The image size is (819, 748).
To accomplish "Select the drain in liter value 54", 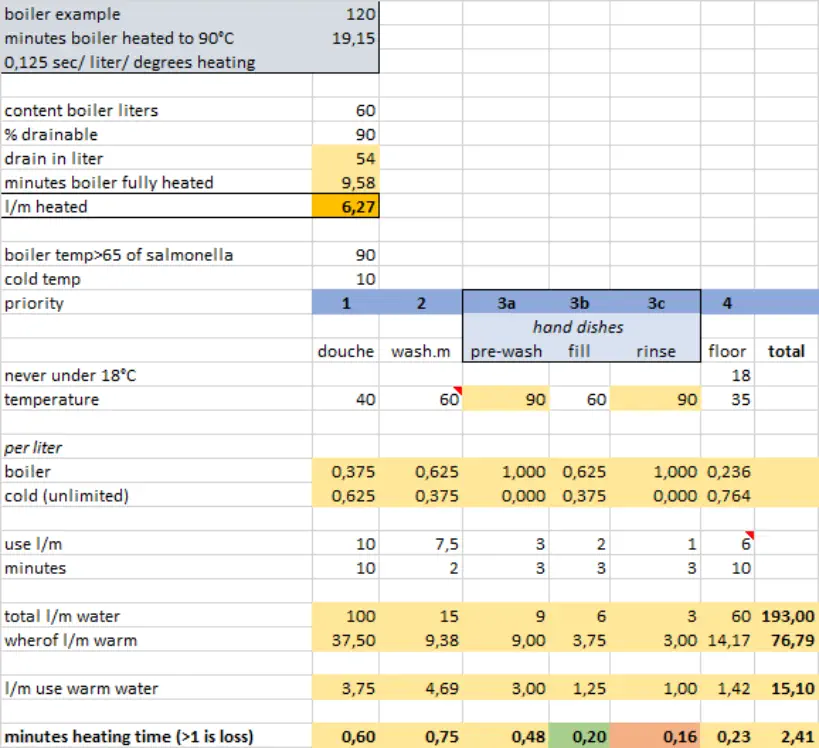I will [346, 159].
